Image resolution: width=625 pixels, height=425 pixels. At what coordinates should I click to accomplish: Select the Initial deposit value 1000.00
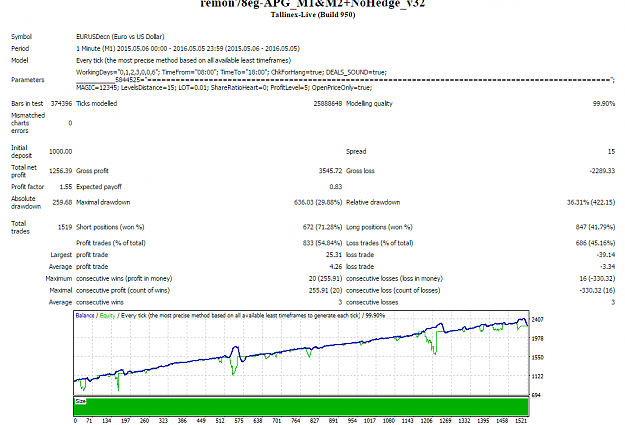[61, 152]
